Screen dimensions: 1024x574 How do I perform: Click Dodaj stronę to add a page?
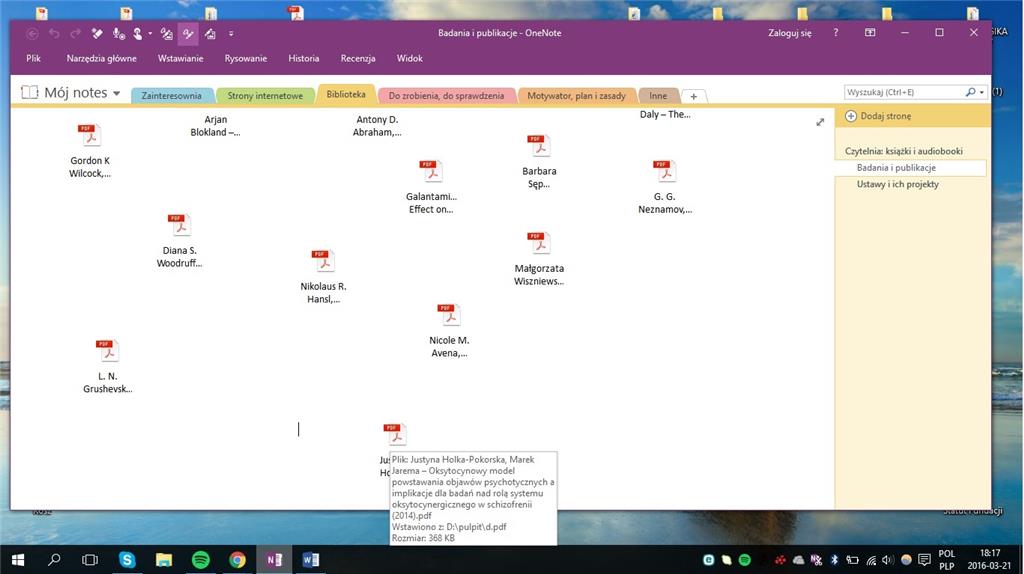point(878,116)
